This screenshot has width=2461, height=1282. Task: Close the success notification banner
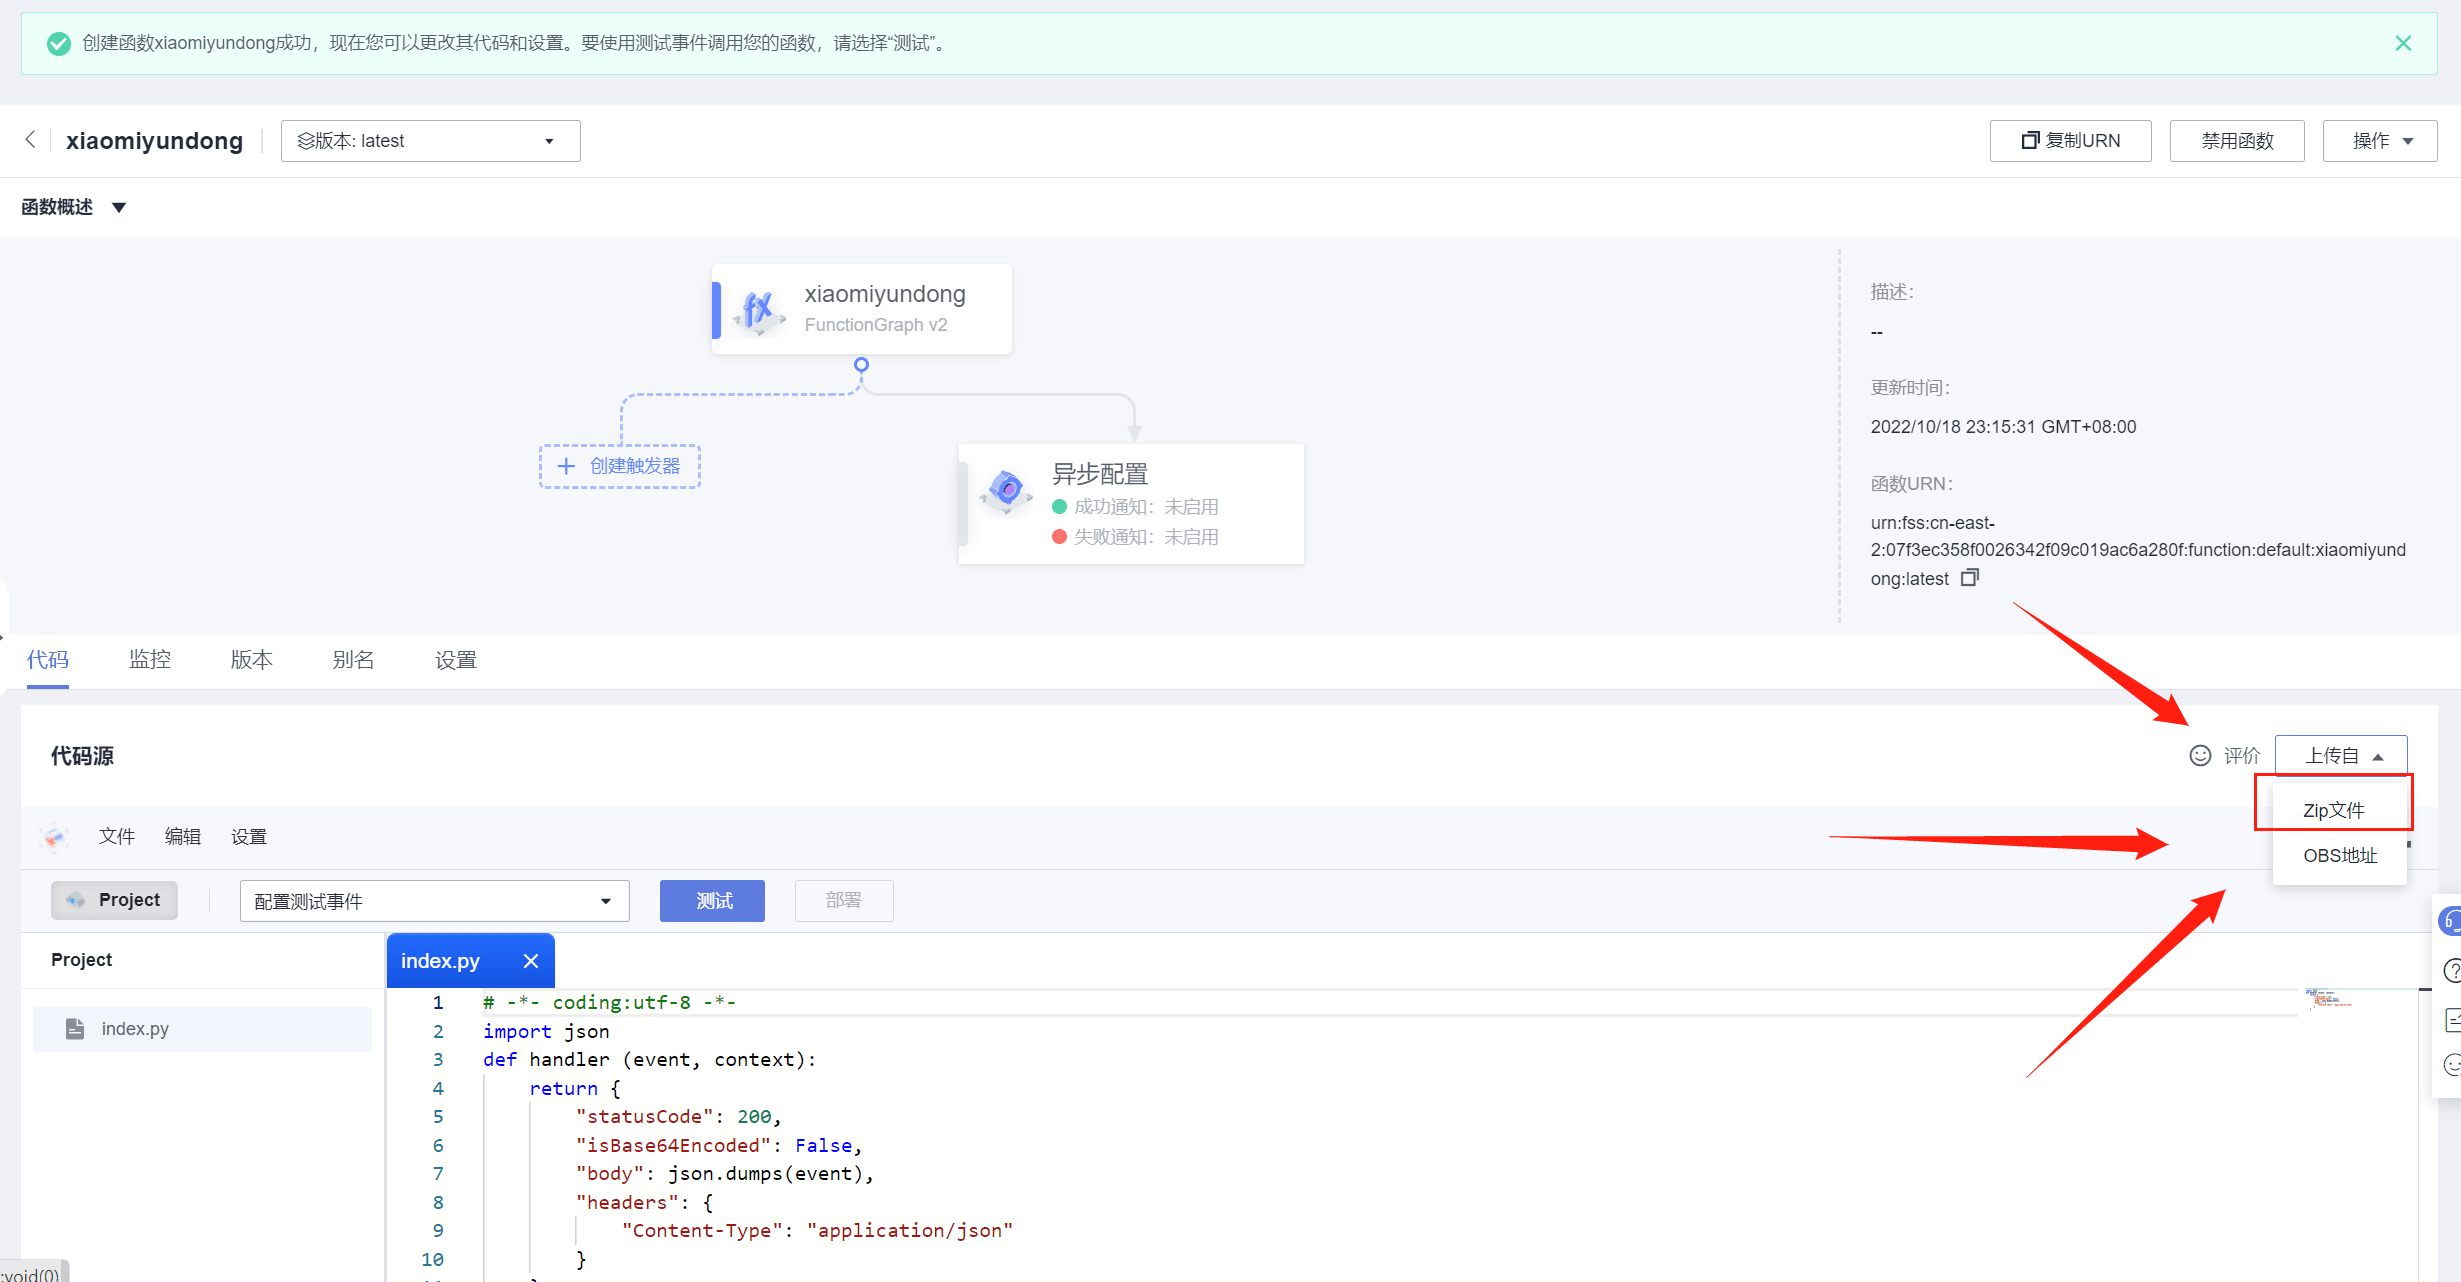pos(2403,43)
